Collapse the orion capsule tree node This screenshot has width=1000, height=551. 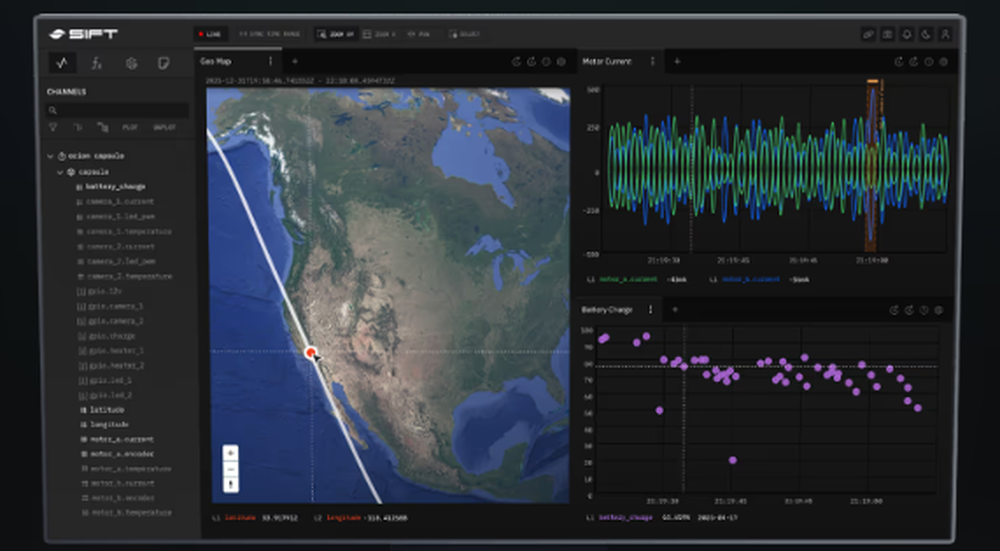point(51,156)
